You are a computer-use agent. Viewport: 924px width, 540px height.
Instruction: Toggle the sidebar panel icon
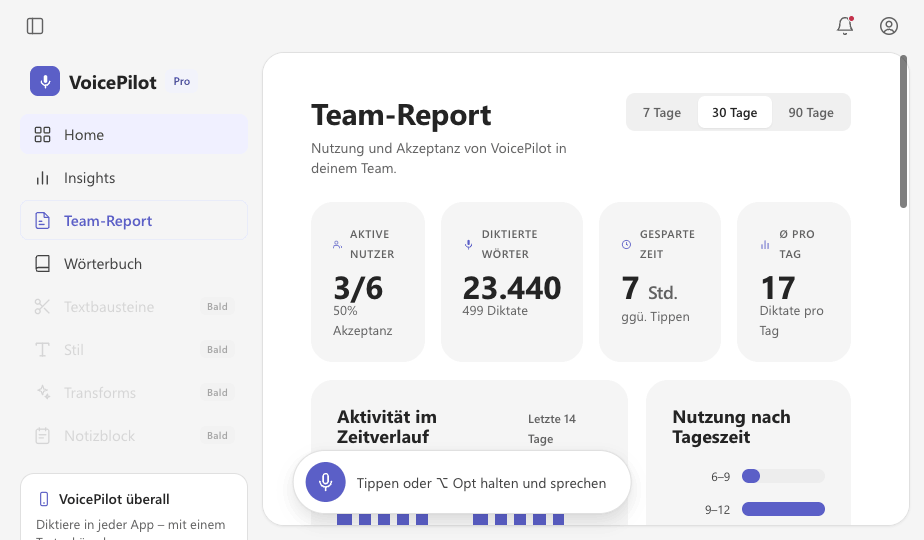(x=35, y=26)
